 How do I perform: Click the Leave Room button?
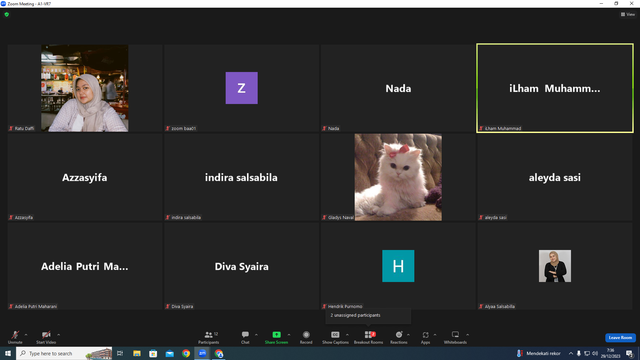click(620, 338)
